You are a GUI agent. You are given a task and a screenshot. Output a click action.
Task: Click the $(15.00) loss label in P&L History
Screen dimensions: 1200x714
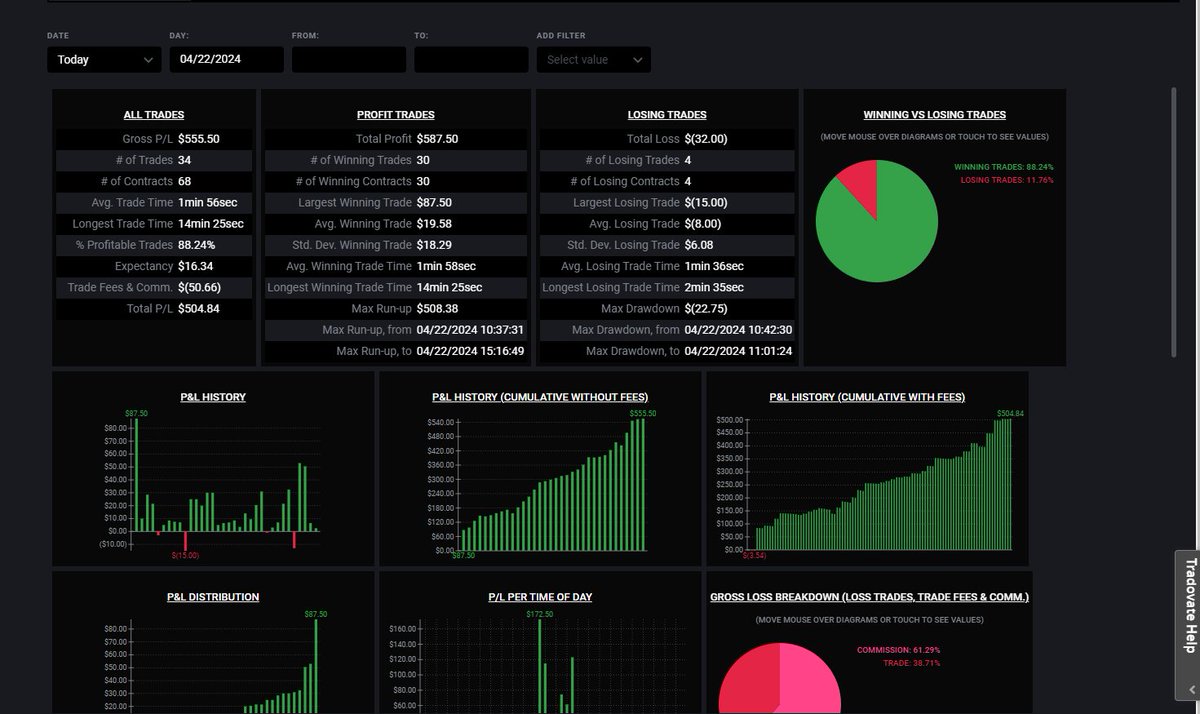click(185, 555)
